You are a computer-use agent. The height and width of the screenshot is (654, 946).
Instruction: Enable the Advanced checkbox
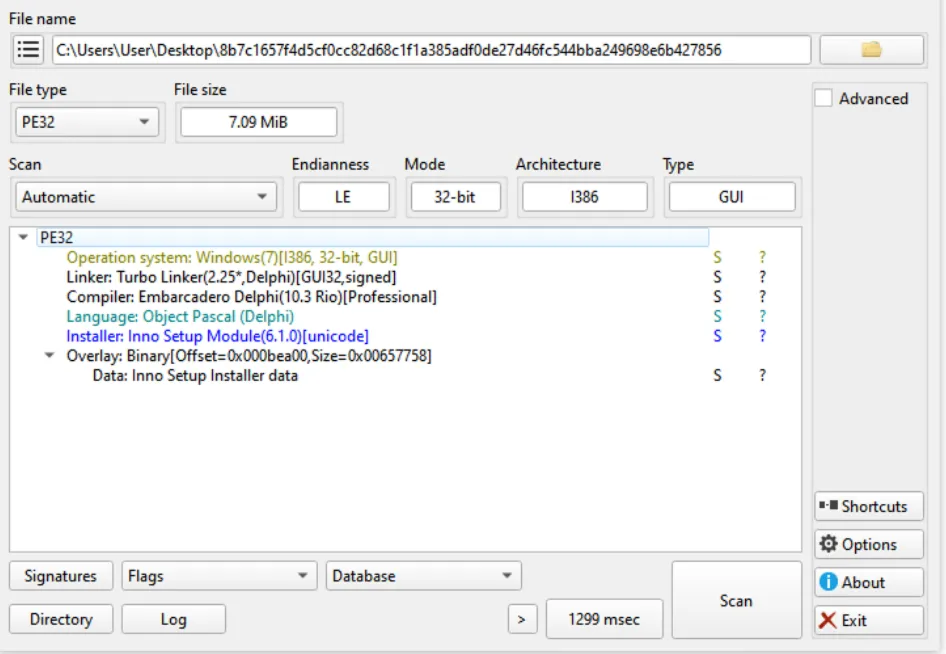[824, 98]
